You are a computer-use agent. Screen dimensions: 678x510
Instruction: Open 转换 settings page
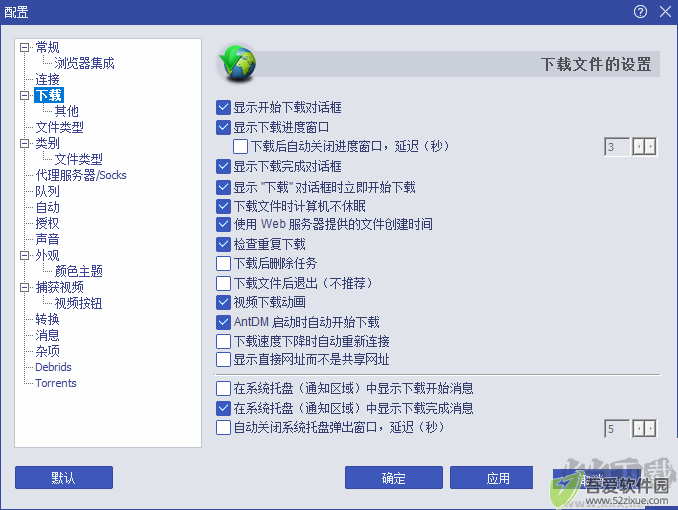[x=47, y=319]
